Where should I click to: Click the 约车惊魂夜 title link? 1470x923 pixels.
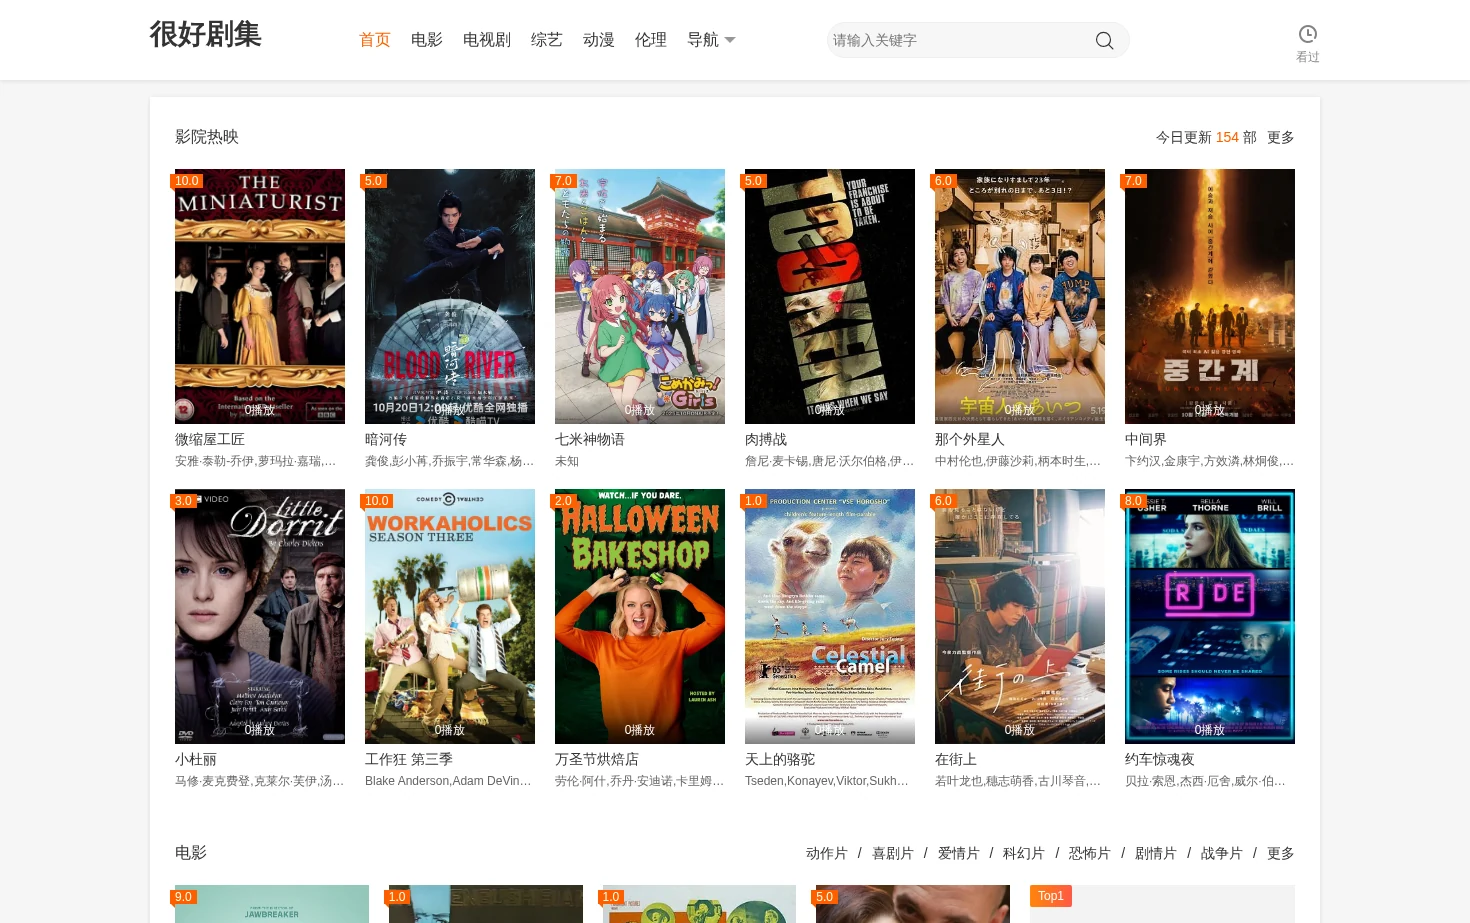(x=1160, y=759)
